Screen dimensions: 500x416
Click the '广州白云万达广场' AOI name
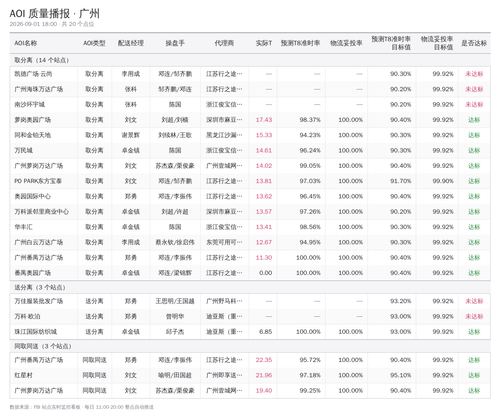tap(39, 242)
